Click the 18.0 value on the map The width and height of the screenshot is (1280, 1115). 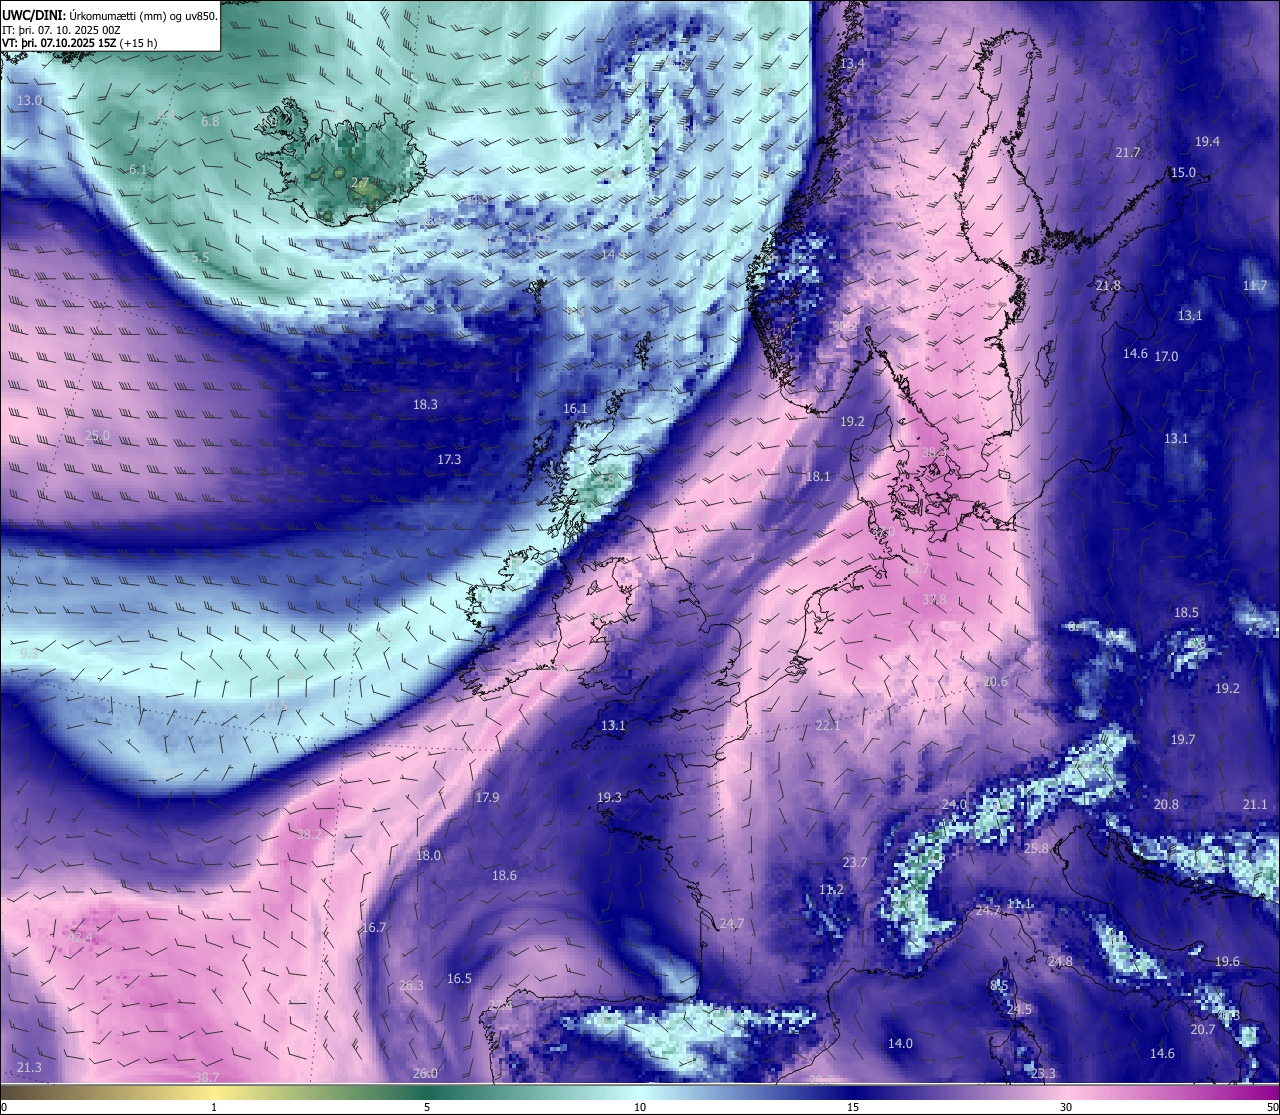coord(428,856)
